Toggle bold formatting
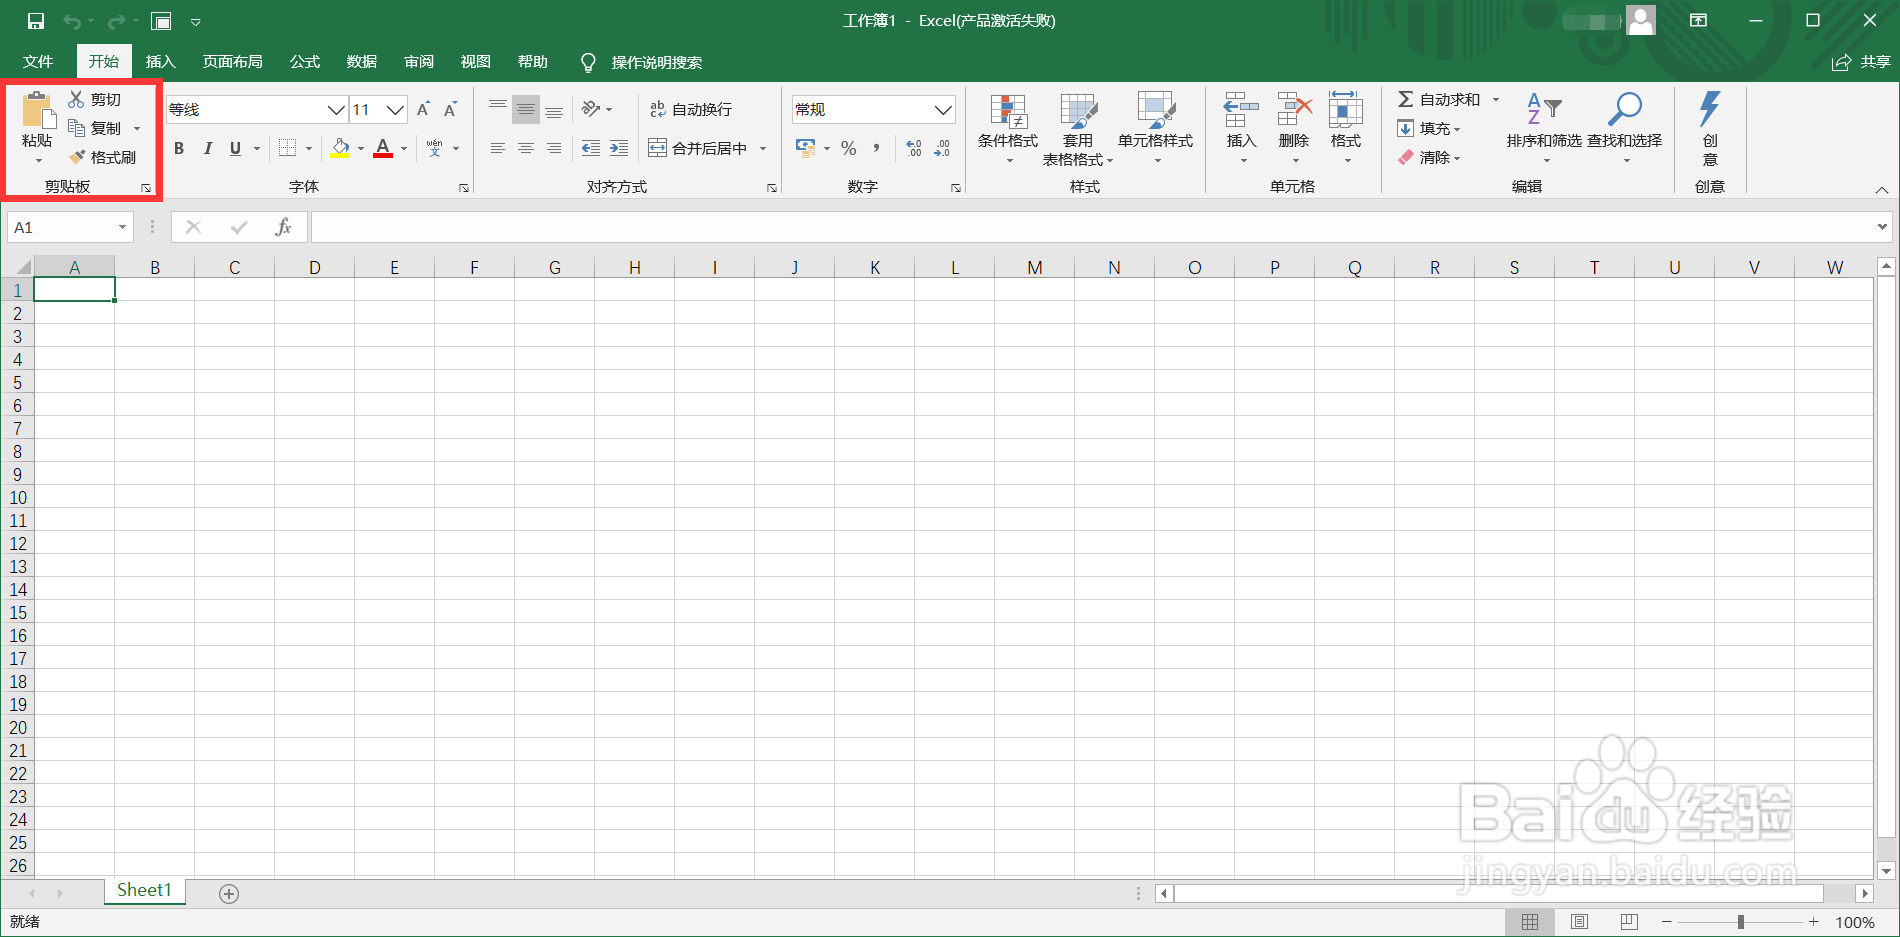Viewport: 1900px width, 937px height. (x=179, y=148)
